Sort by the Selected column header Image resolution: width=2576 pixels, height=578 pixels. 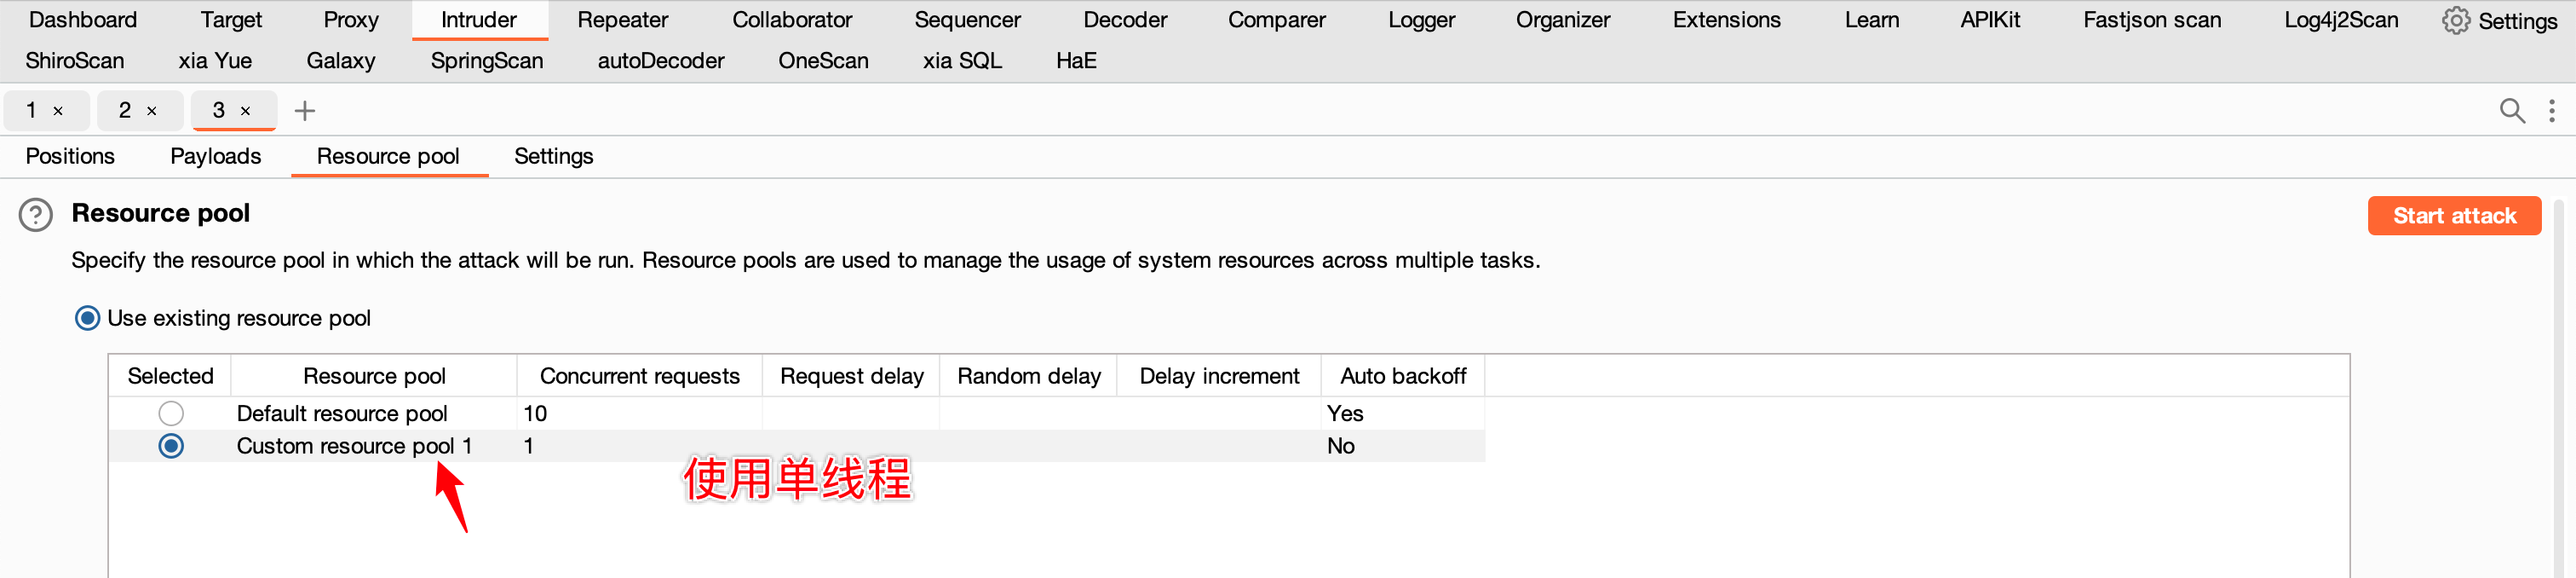[x=171, y=376]
